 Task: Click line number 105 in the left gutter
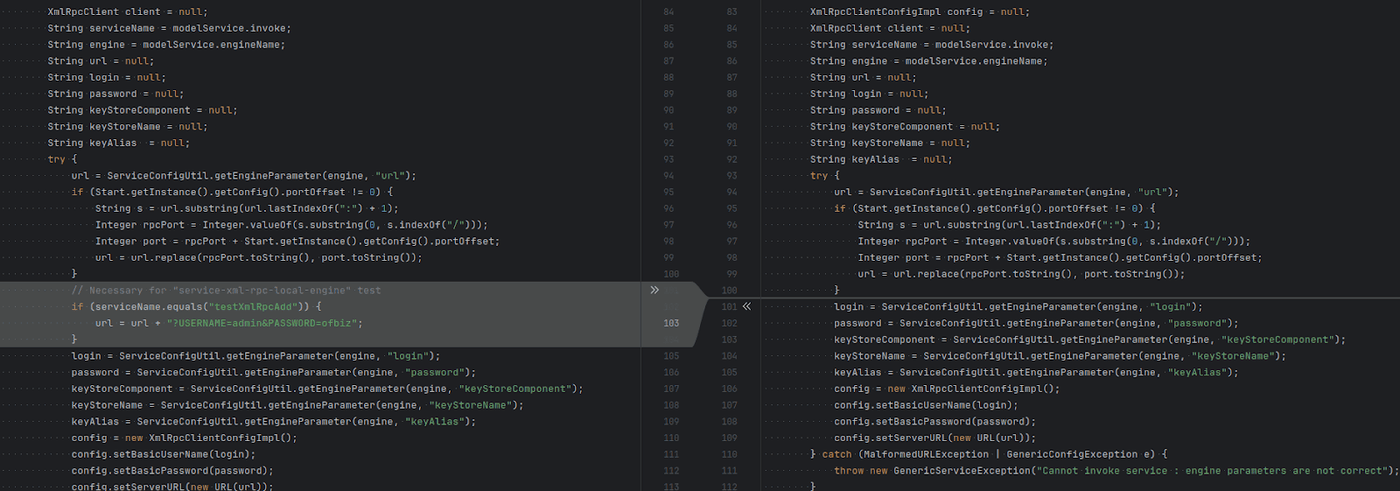[671, 356]
